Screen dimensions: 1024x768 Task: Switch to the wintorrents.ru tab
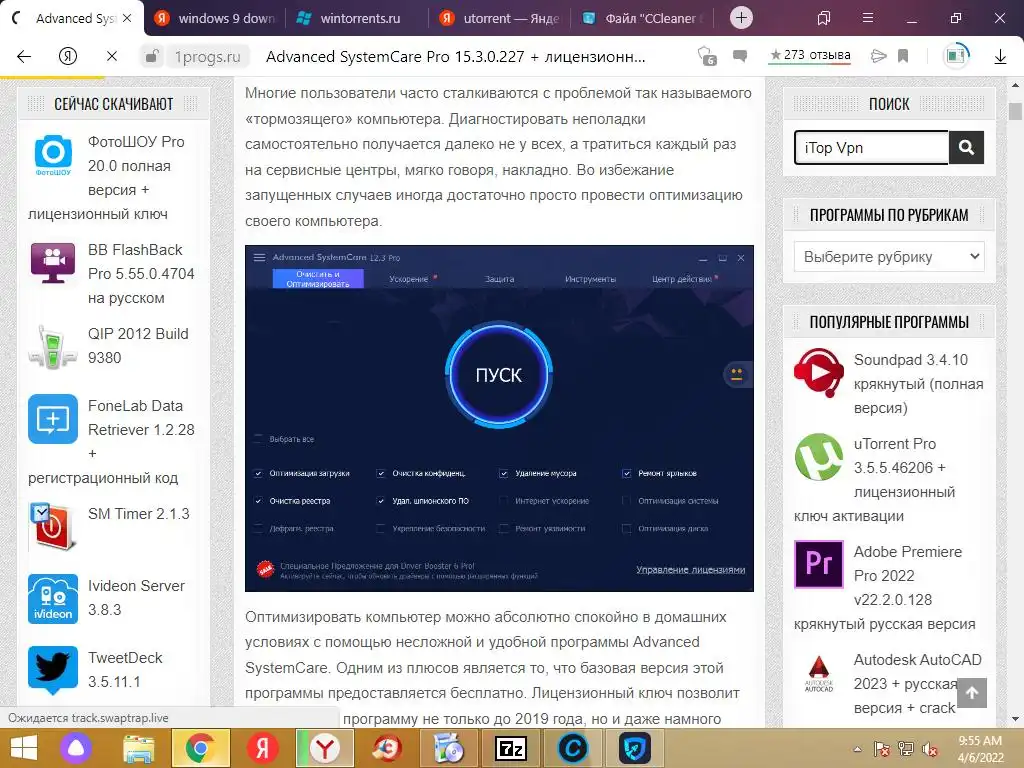(357, 18)
